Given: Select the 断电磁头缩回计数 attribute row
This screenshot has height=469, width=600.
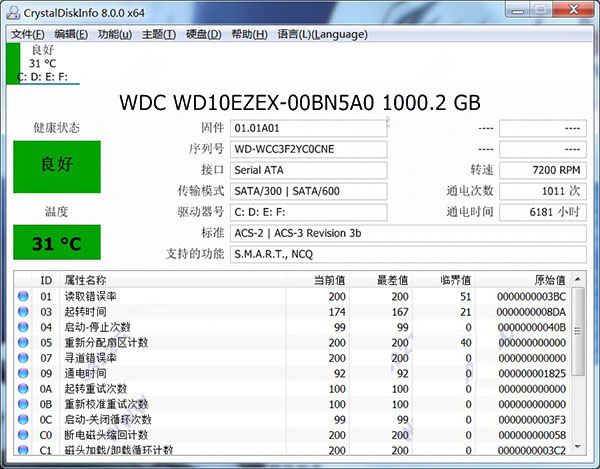Looking at the screenshot, I should 293,435.
